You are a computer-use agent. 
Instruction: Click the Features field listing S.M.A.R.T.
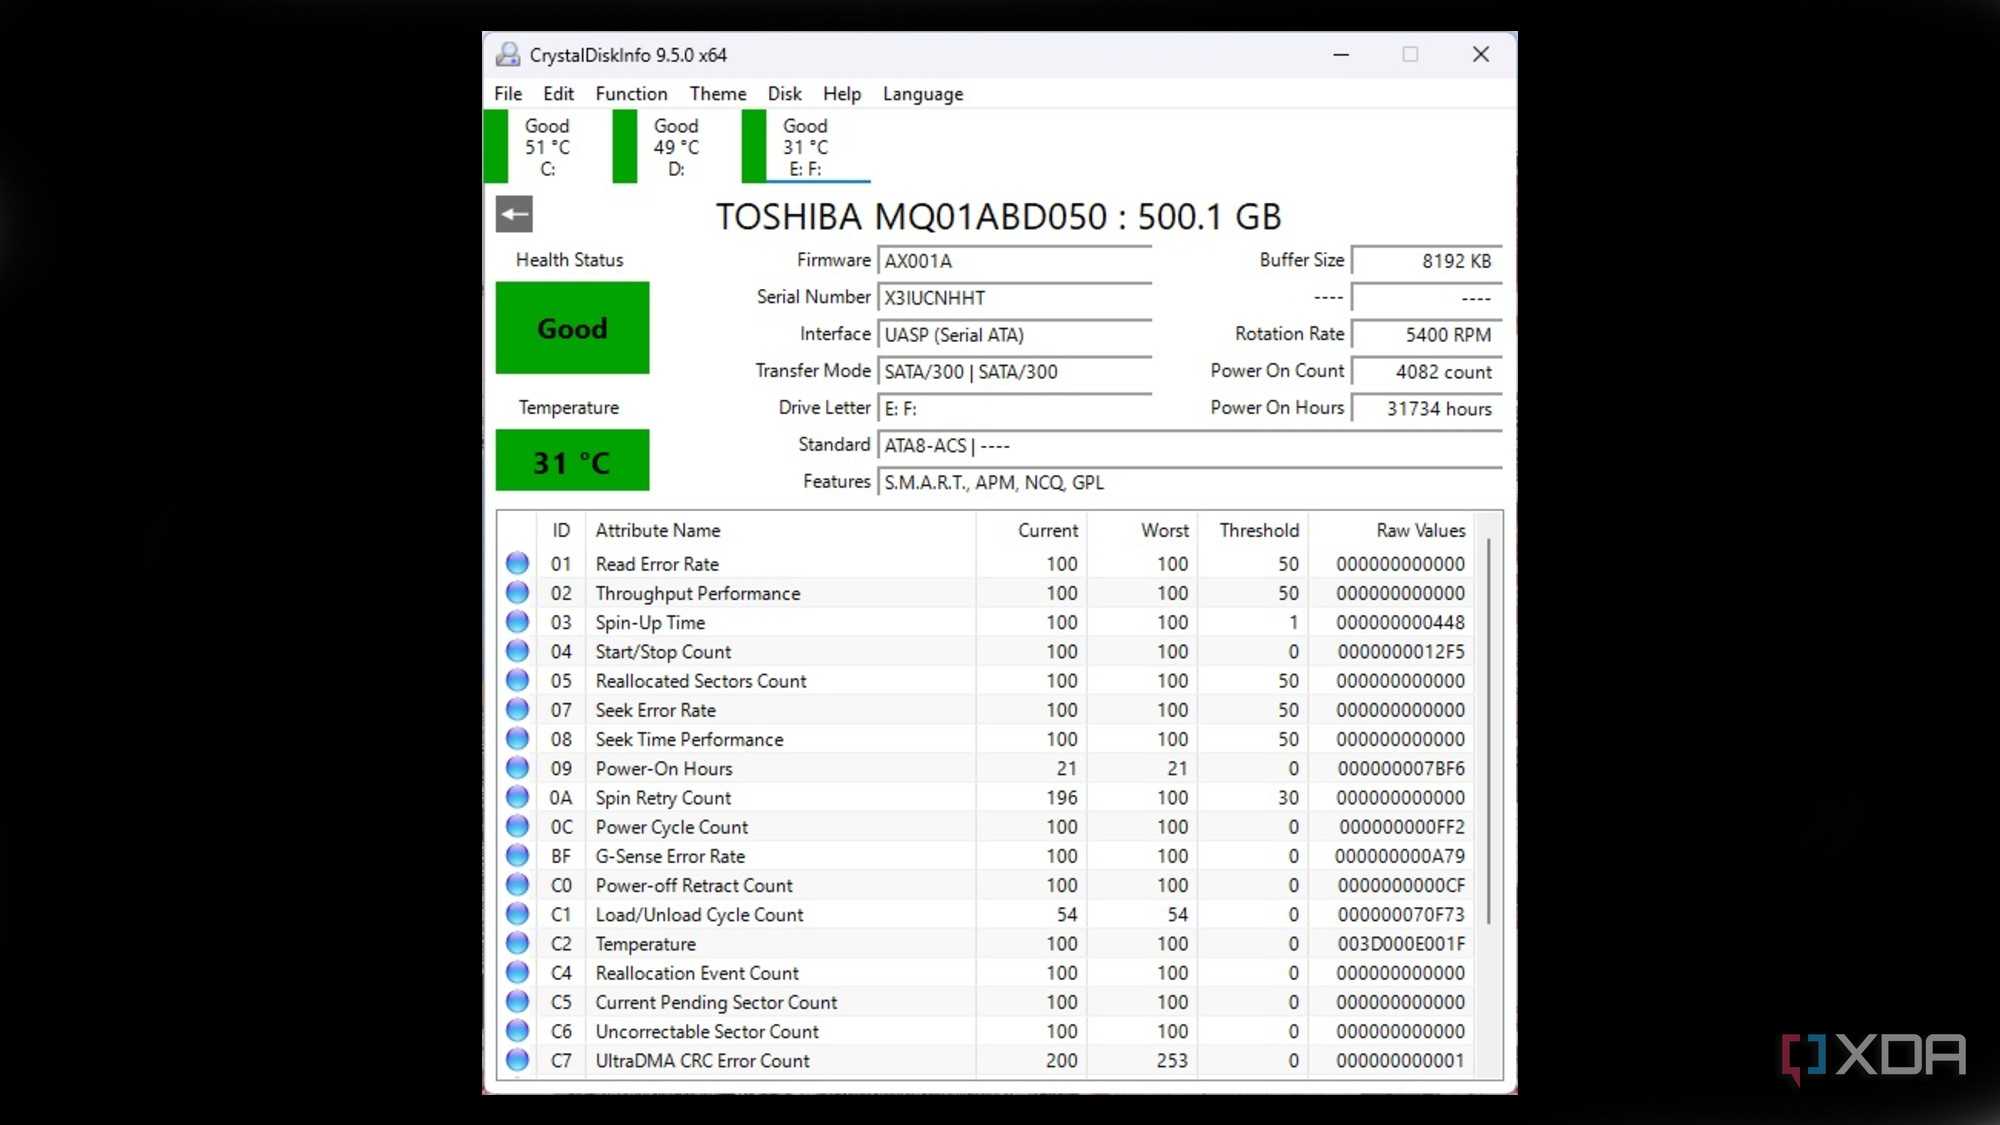(x=1189, y=482)
